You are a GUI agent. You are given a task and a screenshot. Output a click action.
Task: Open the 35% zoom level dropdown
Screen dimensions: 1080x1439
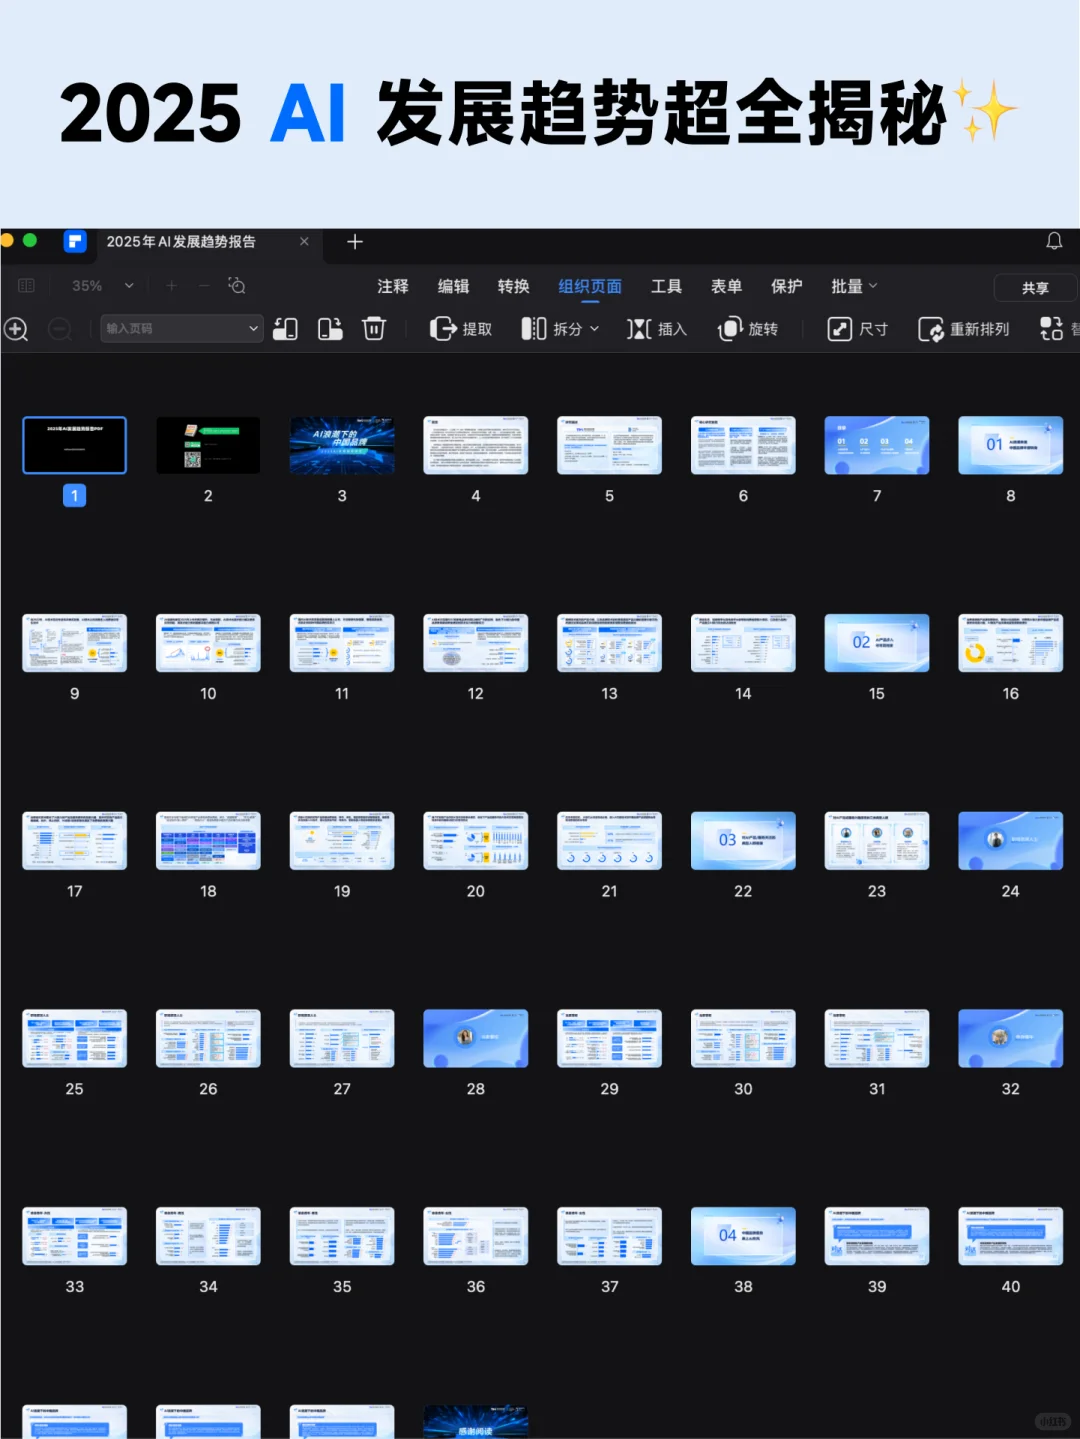(129, 286)
